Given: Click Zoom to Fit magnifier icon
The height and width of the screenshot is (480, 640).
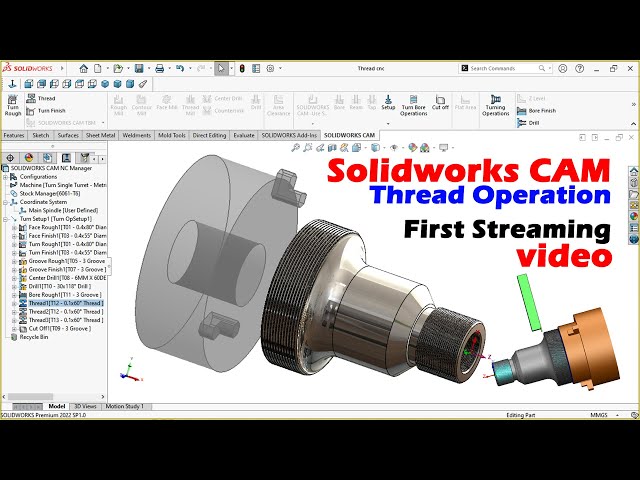Looking at the screenshot, I should pyautogui.click(x=295, y=148).
